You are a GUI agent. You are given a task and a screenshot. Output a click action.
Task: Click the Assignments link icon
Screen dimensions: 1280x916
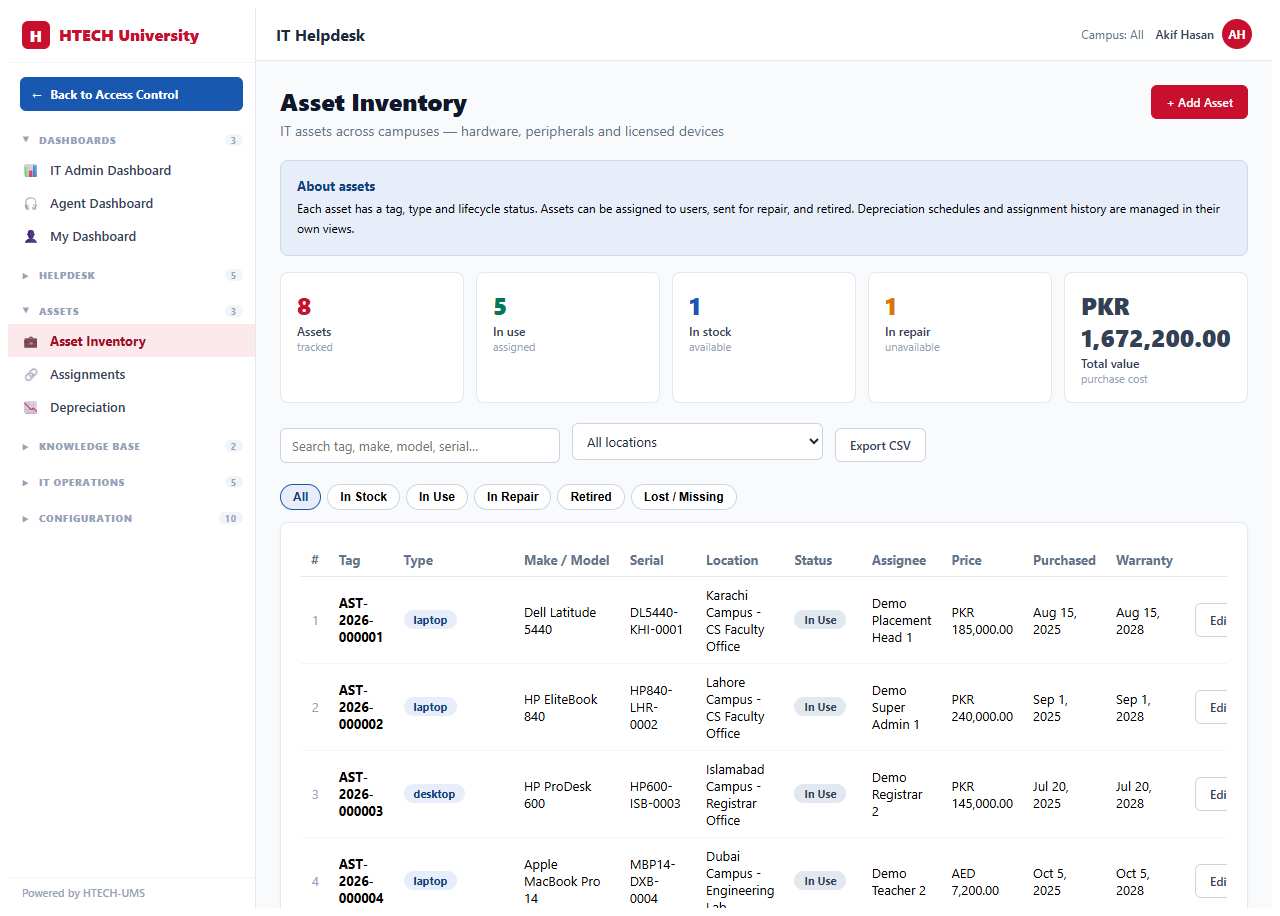point(30,375)
